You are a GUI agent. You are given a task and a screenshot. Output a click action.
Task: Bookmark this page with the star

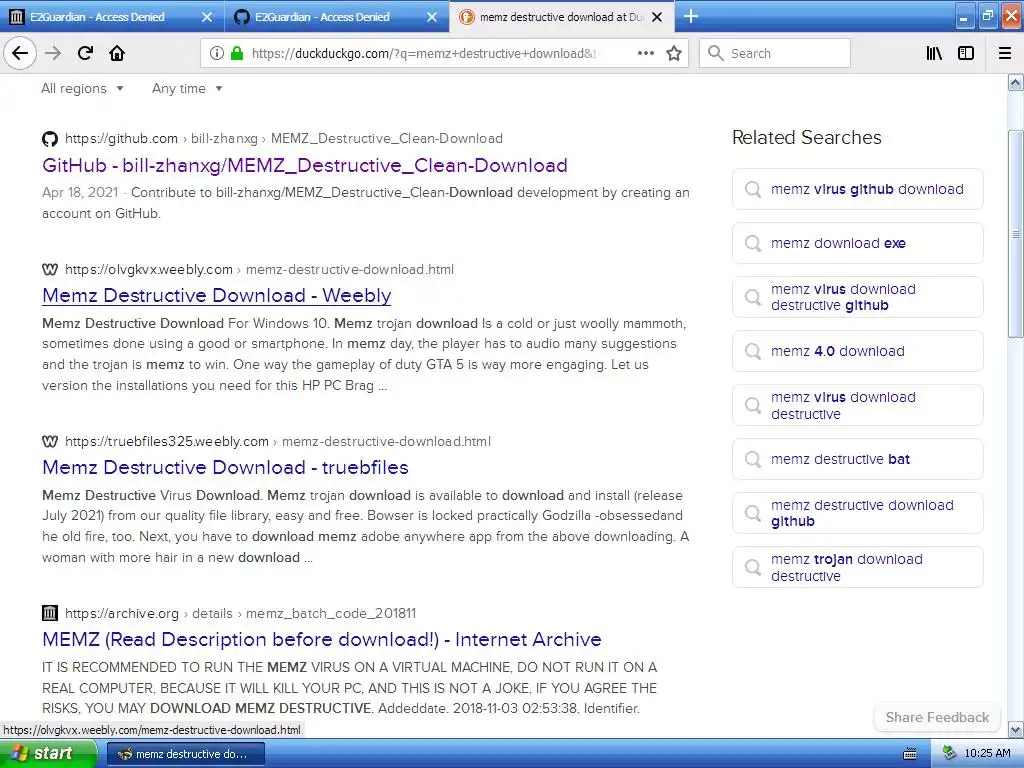[674, 54]
